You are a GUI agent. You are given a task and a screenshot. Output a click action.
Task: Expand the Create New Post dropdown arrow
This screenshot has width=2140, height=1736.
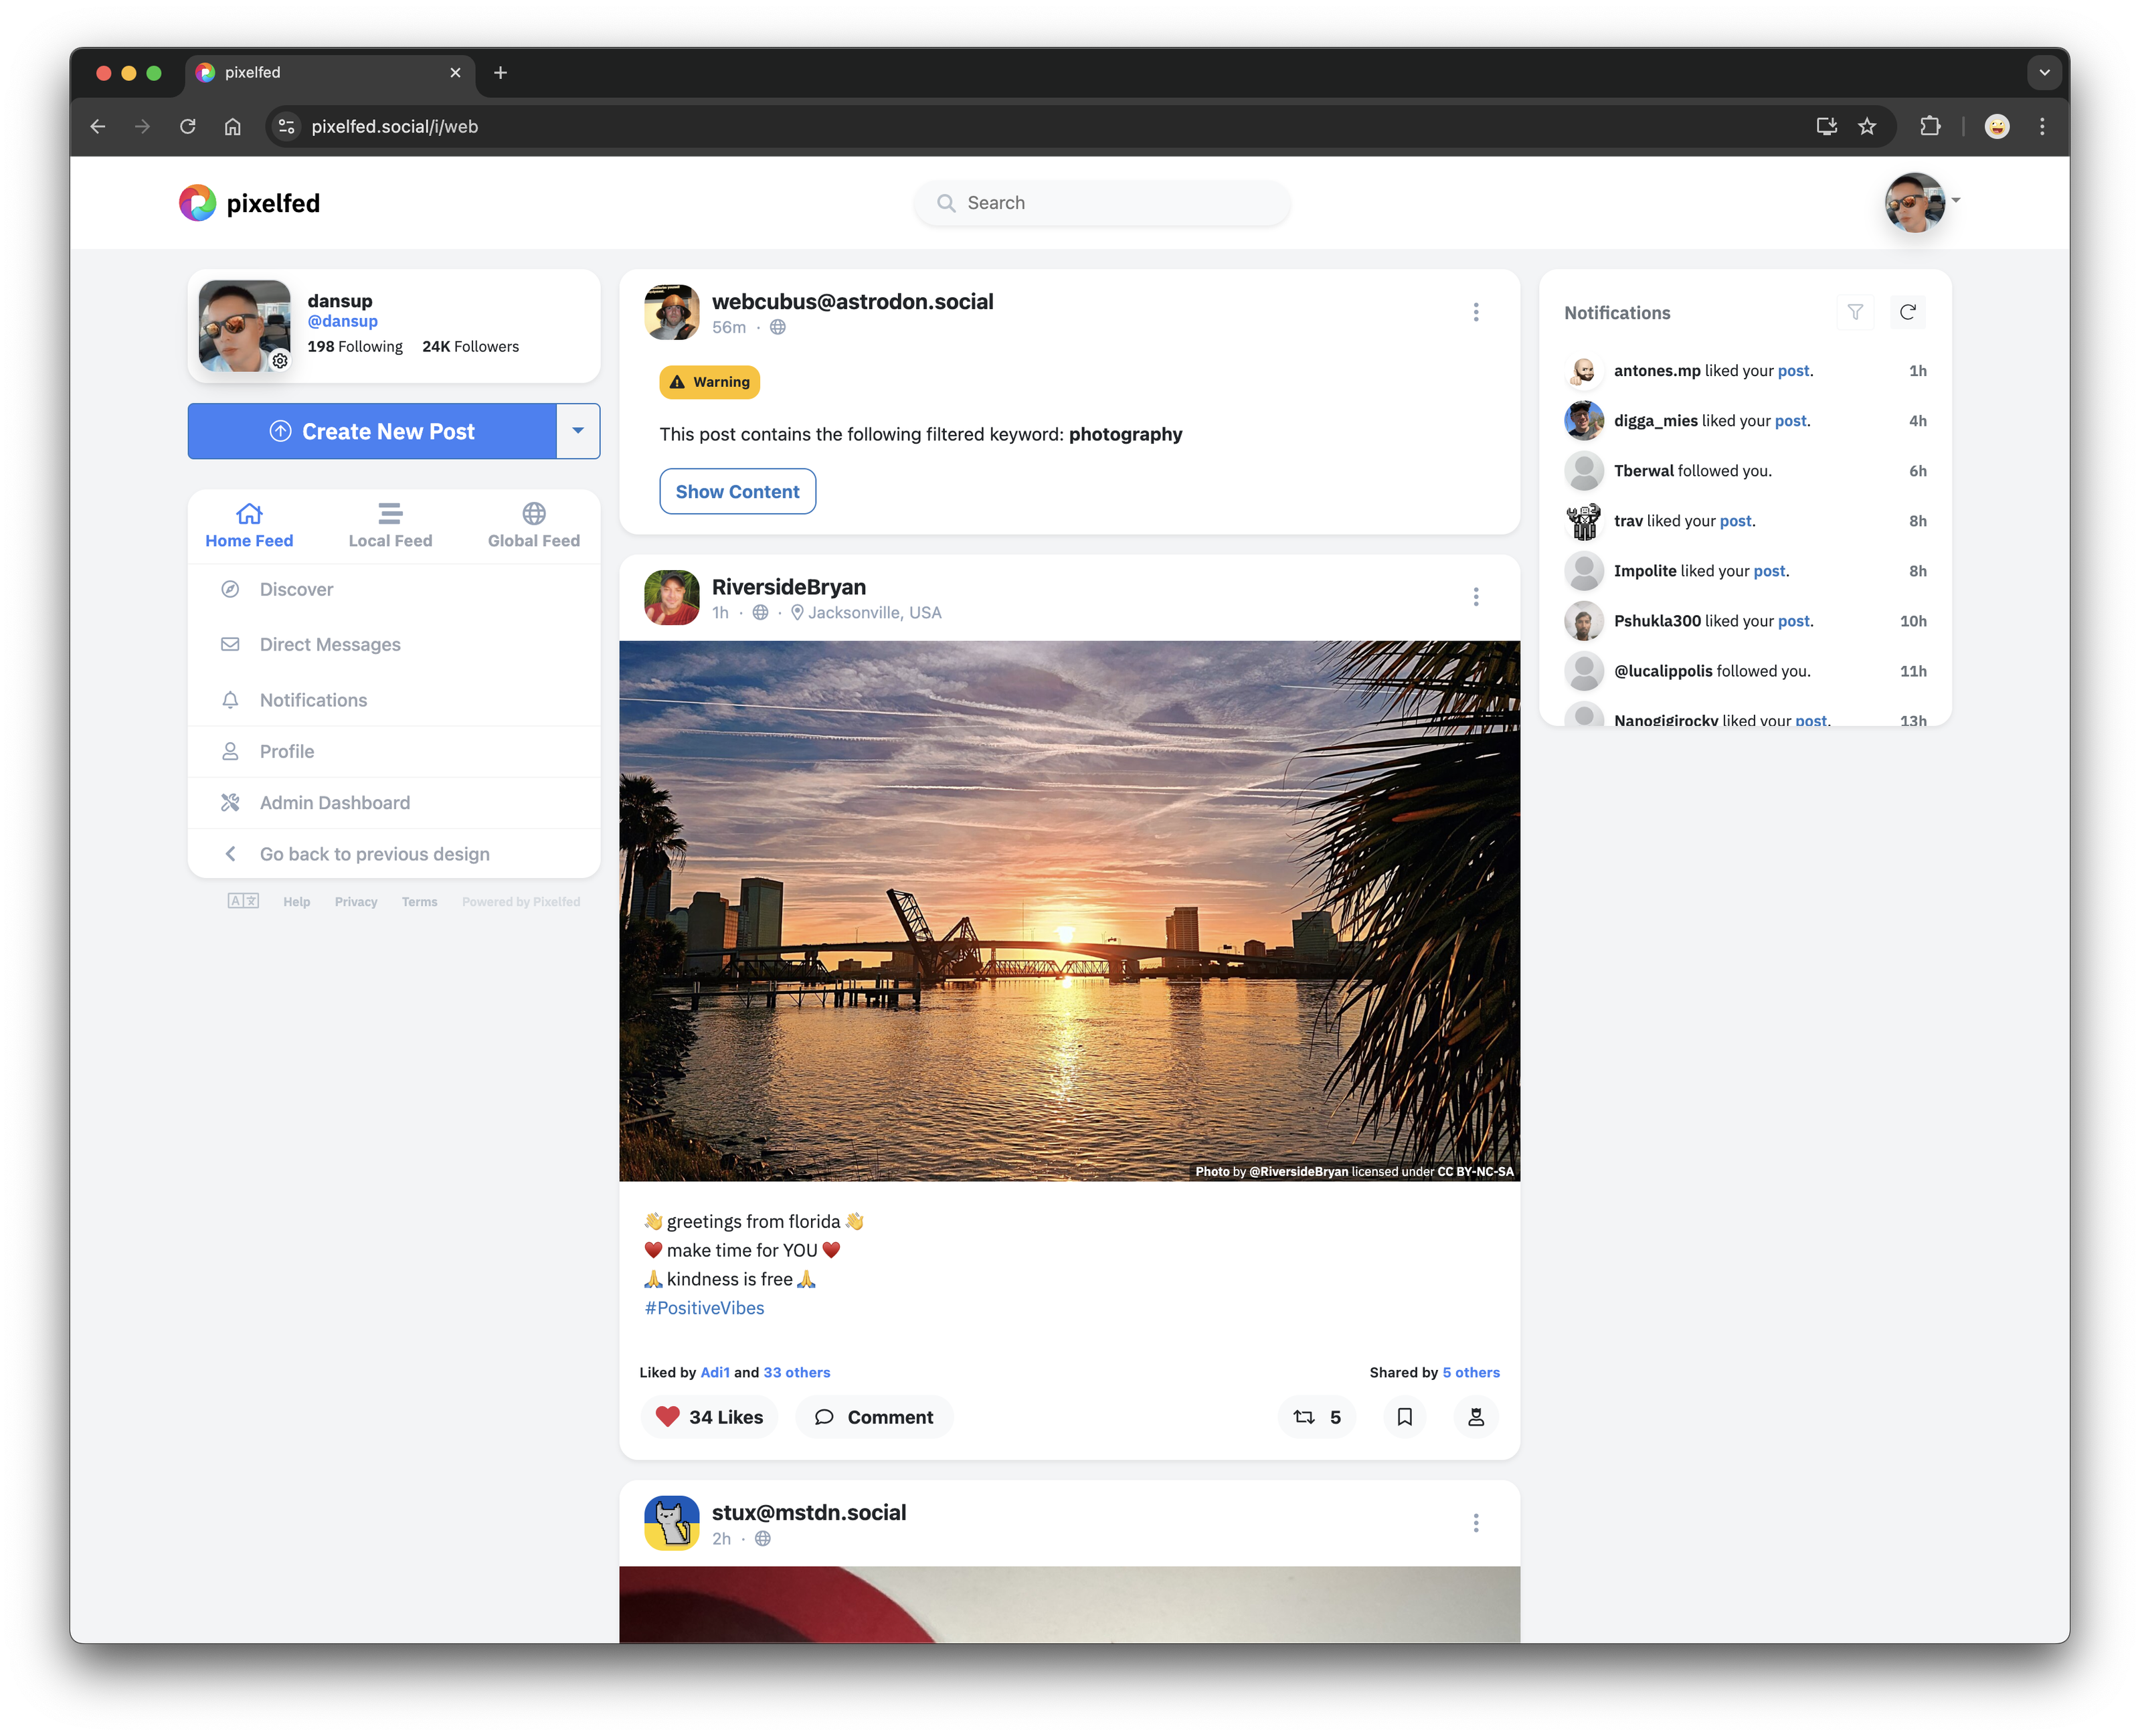point(578,431)
